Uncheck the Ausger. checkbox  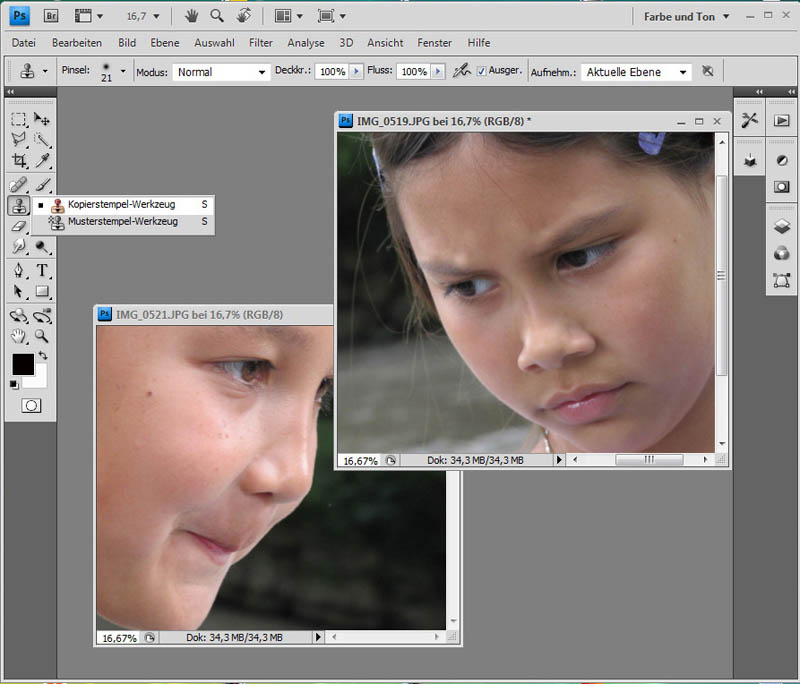point(482,72)
